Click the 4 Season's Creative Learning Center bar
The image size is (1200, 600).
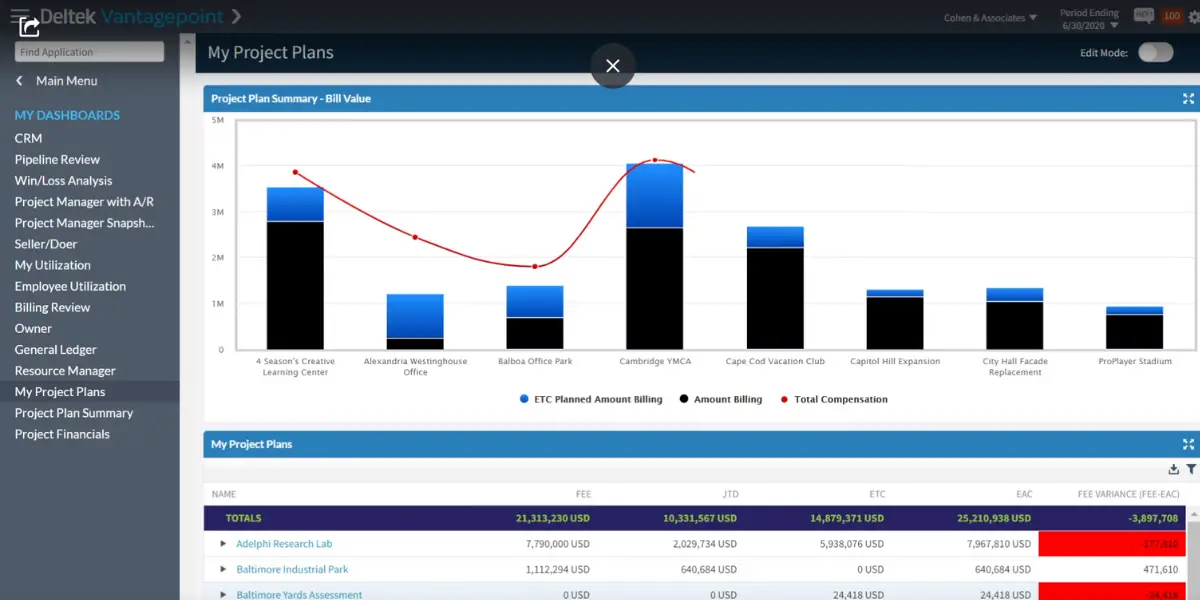[295, 268]
